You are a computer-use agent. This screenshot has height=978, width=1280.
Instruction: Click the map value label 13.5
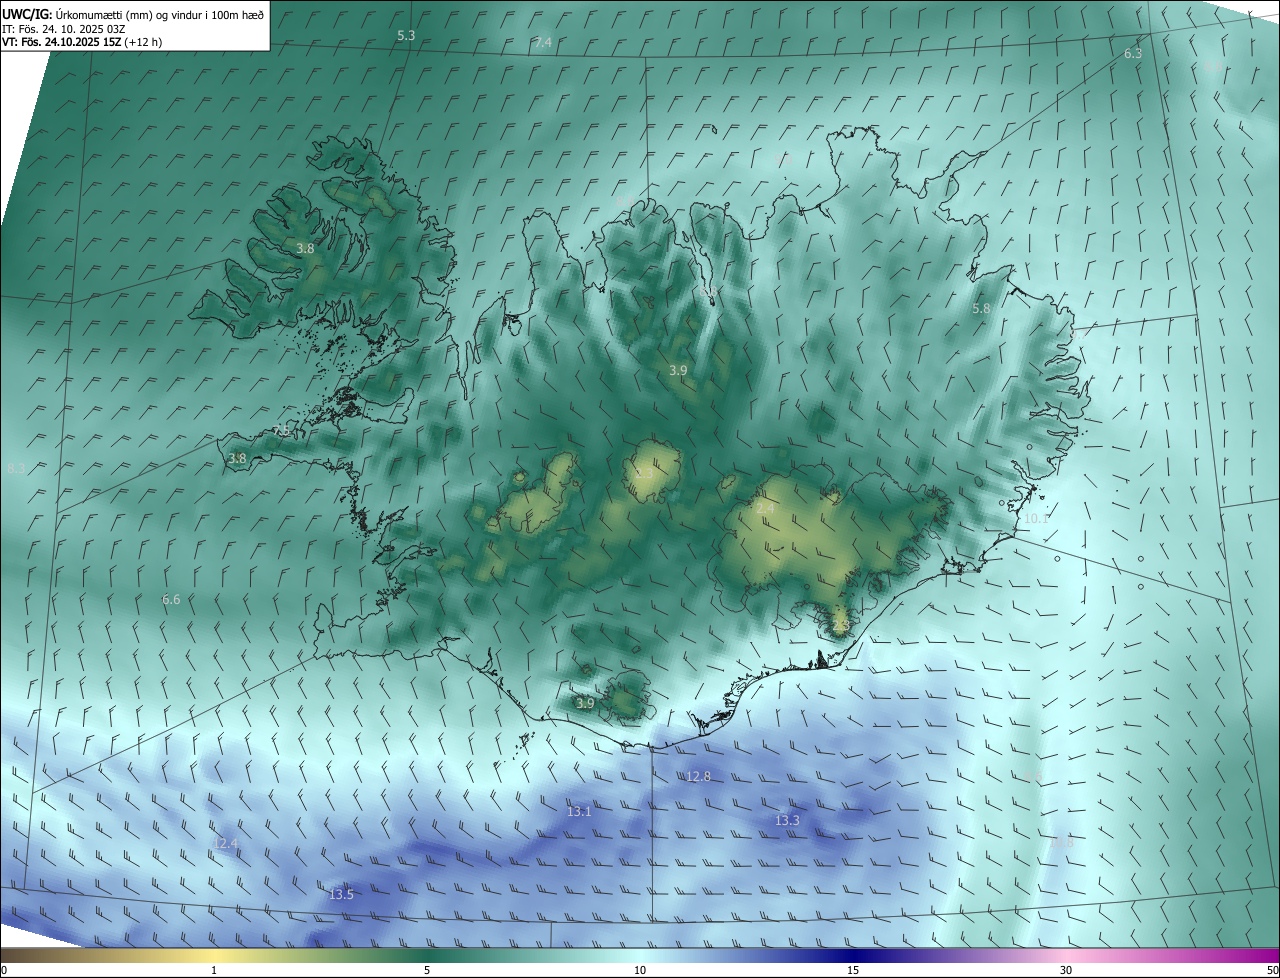341,894
